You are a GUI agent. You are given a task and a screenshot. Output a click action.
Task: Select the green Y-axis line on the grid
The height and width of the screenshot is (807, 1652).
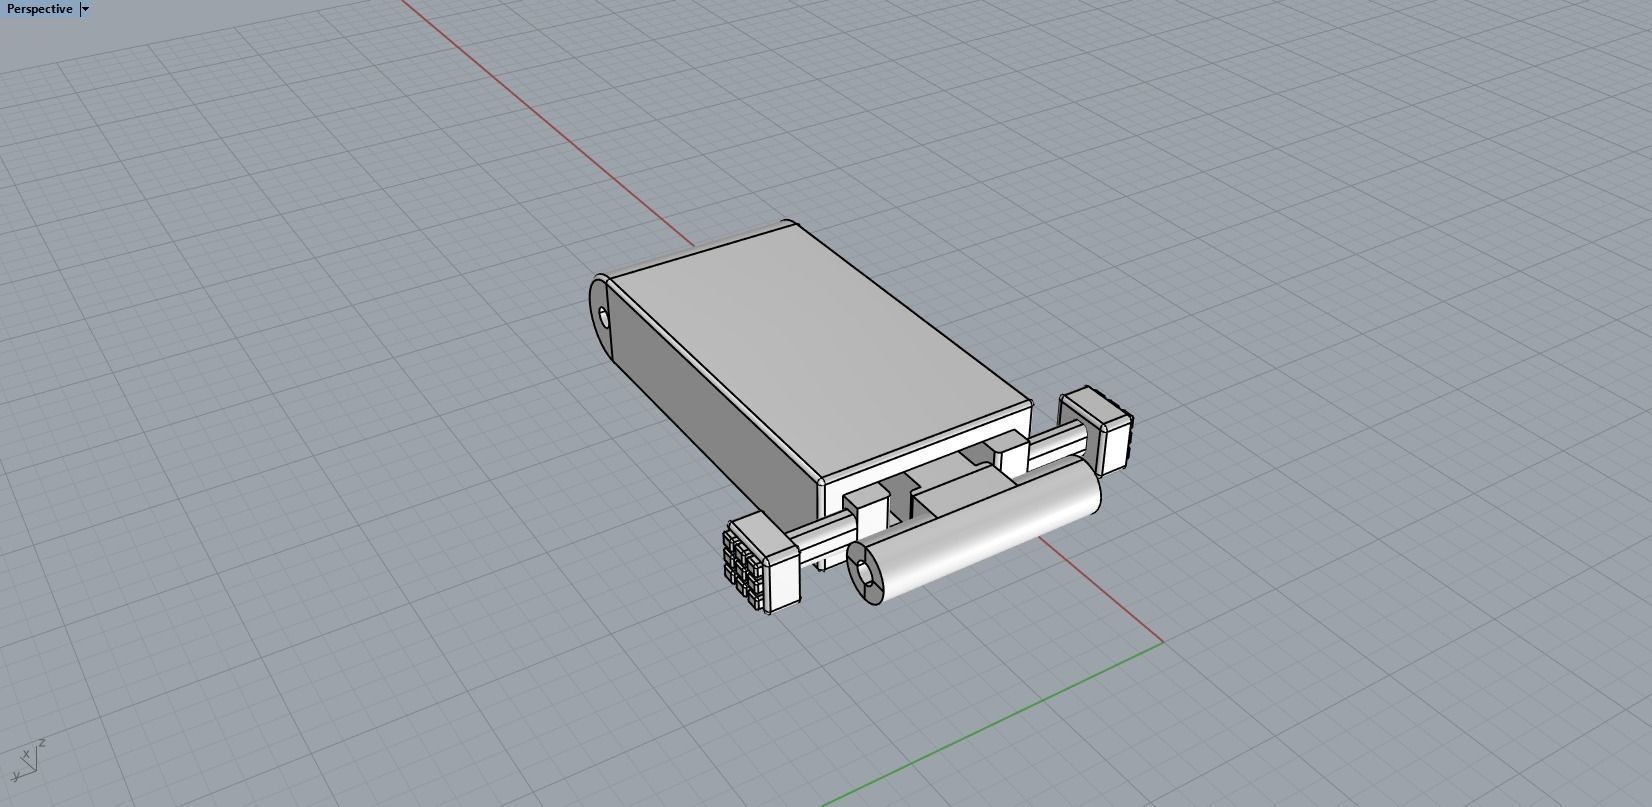click(992, 724)
